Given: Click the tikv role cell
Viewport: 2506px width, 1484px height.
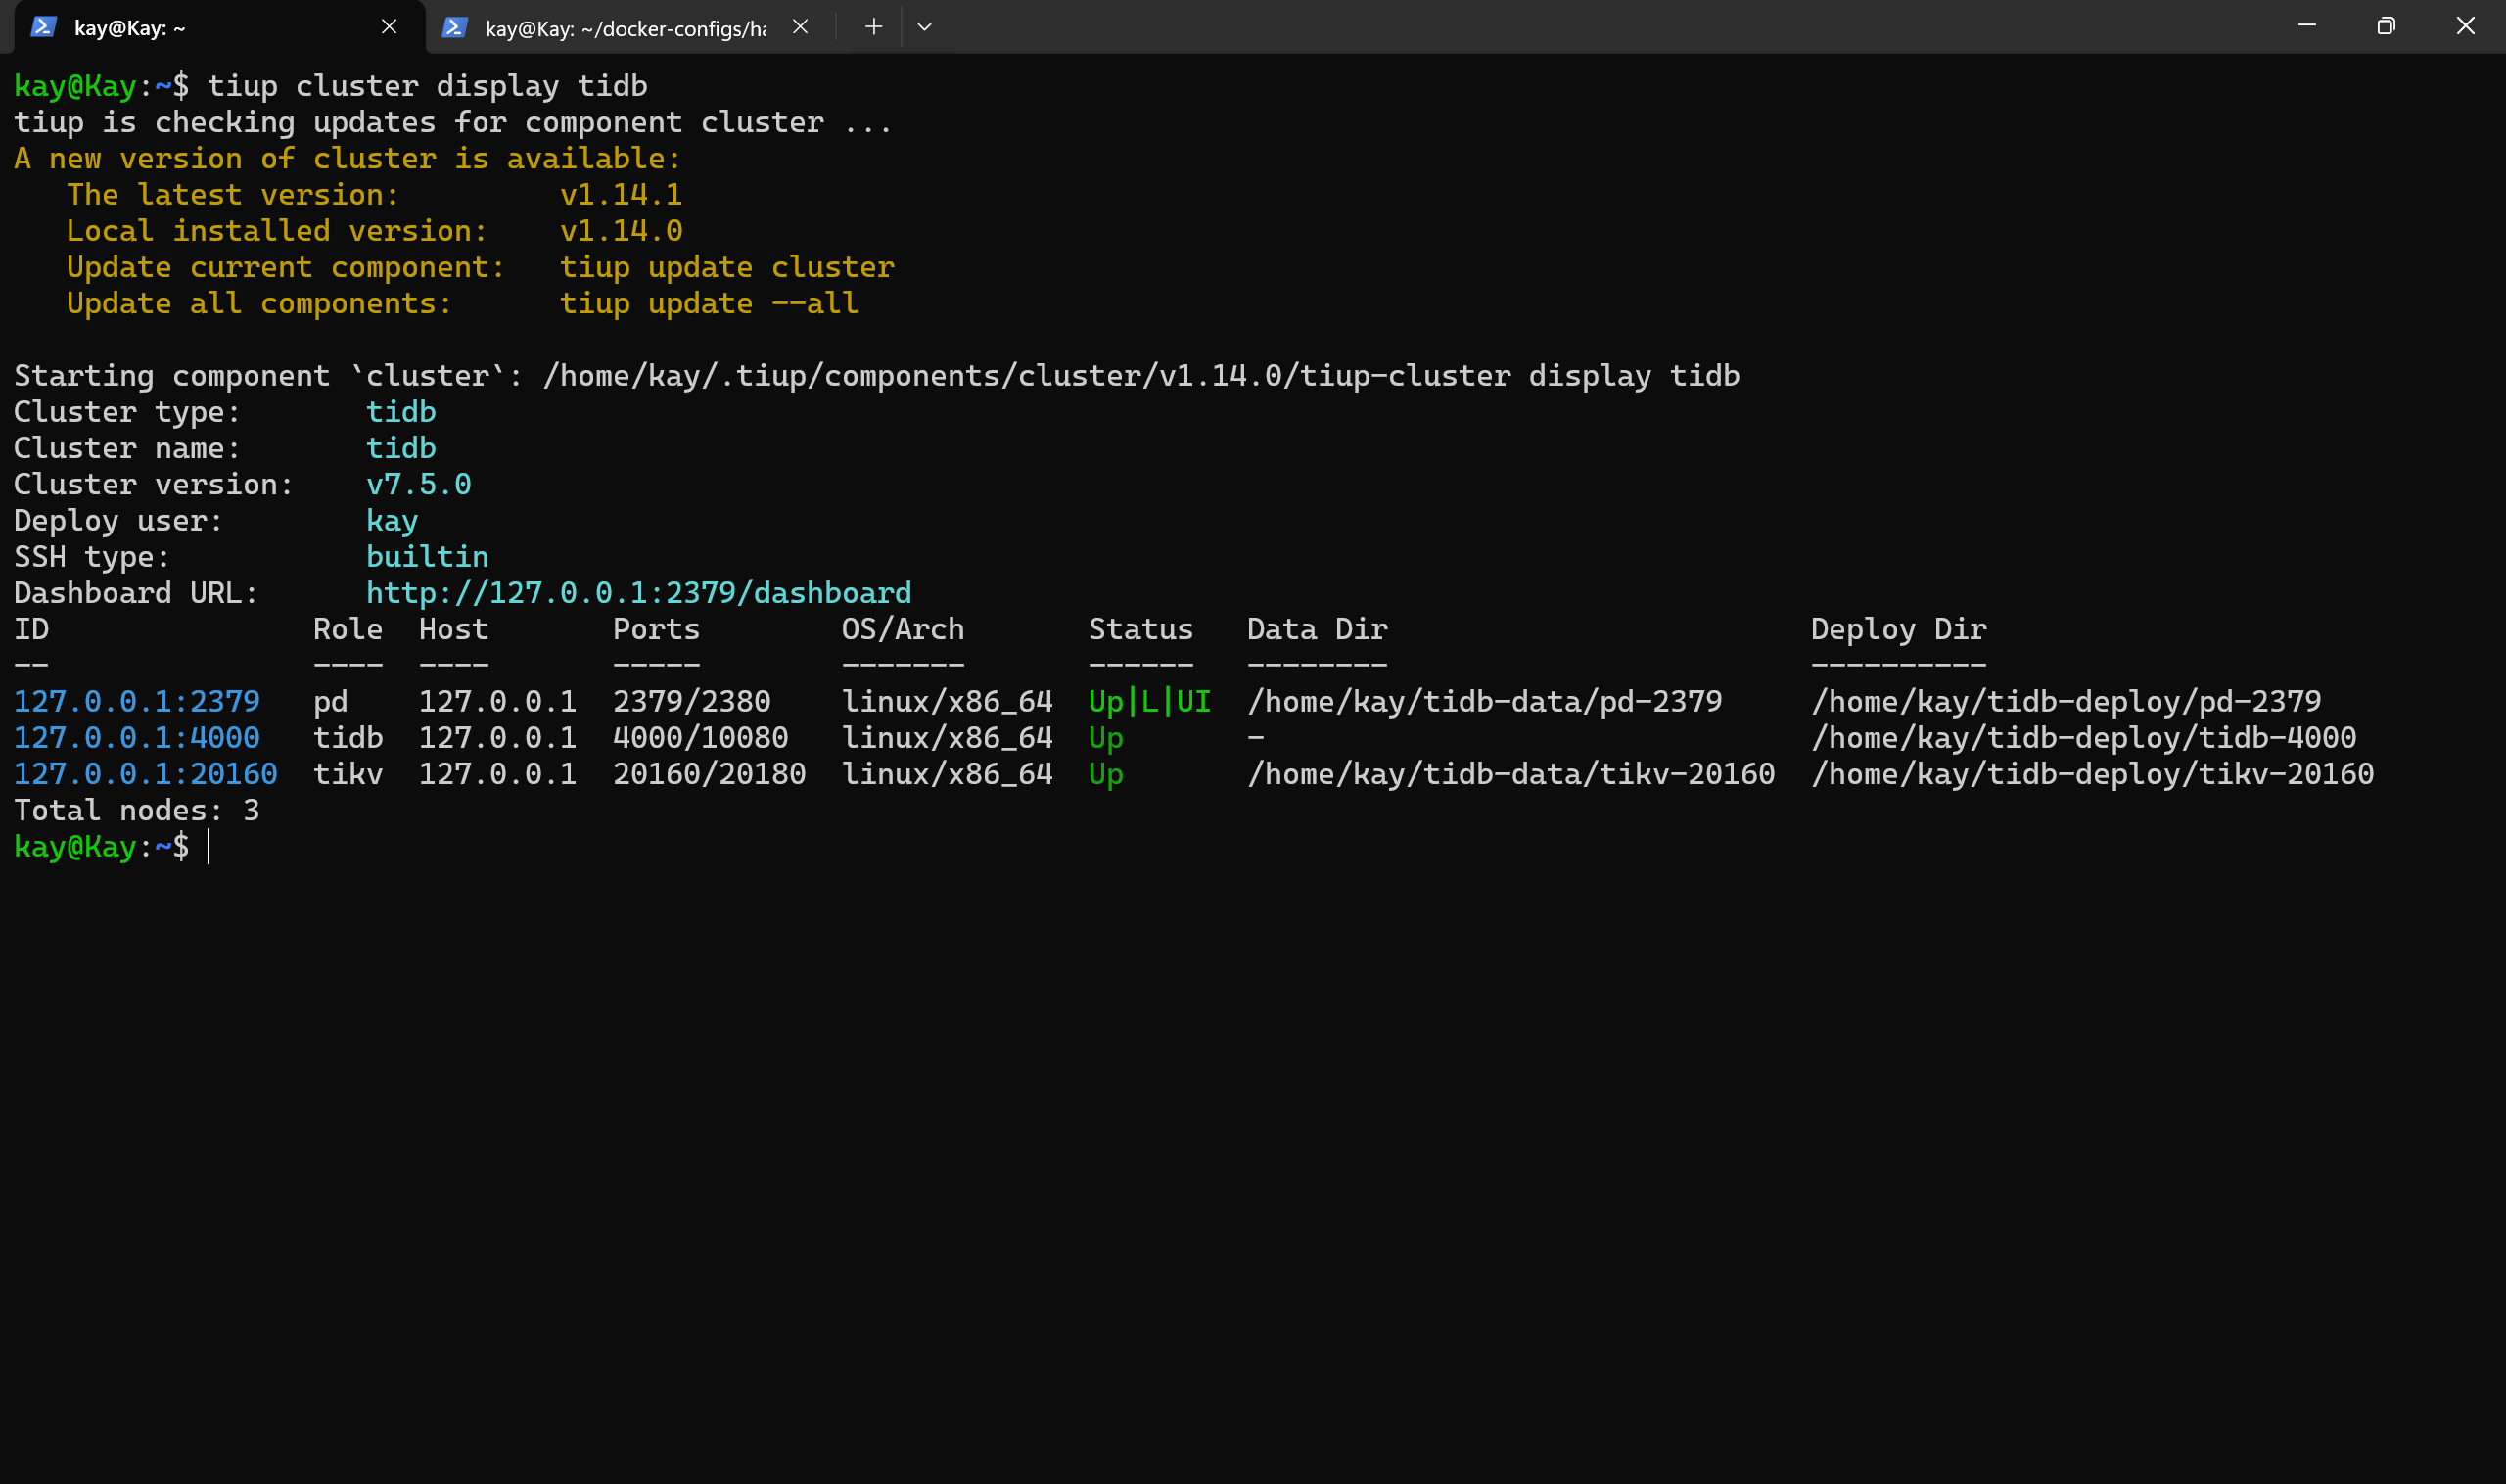Looking at the screenshot, I should pyautogui.click(x=348, y=774).
